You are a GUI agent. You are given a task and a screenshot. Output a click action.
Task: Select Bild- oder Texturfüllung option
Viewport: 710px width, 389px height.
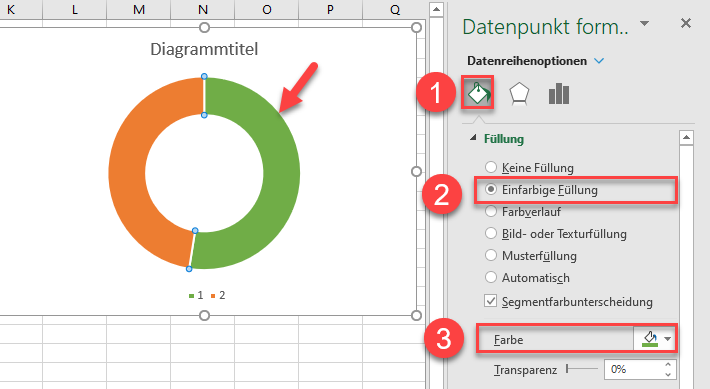[x=556, y=234]
